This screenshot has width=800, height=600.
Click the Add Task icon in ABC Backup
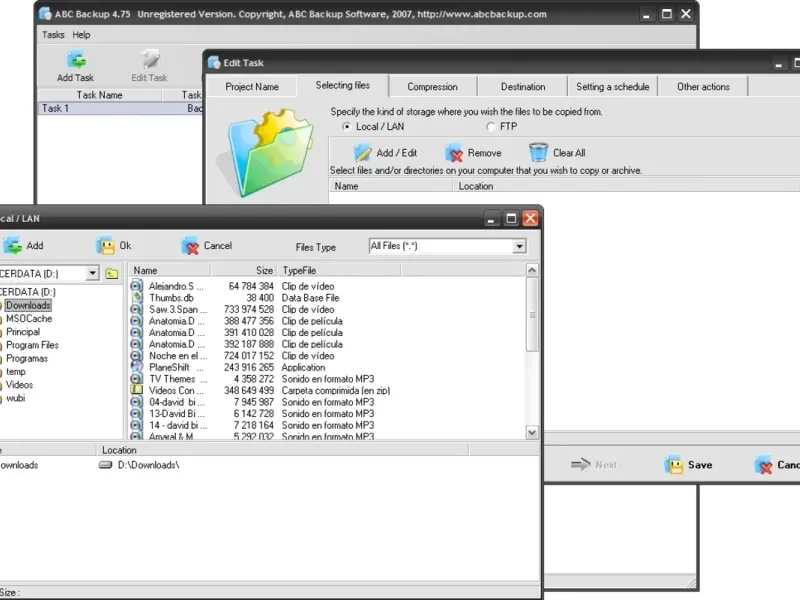tap(76, 60)
